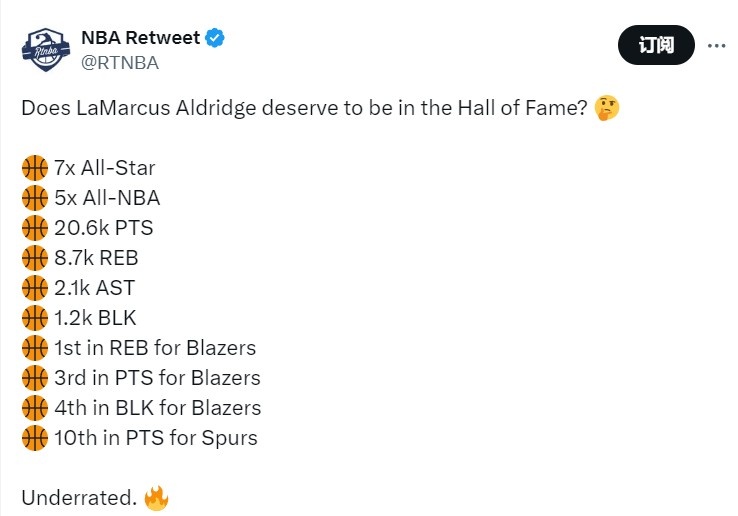Image resolution: width=738 pixels, height=516 pixels.
Task: Click the @RTNBA handle
Action: pyautogui.click(x=119, y=62)
